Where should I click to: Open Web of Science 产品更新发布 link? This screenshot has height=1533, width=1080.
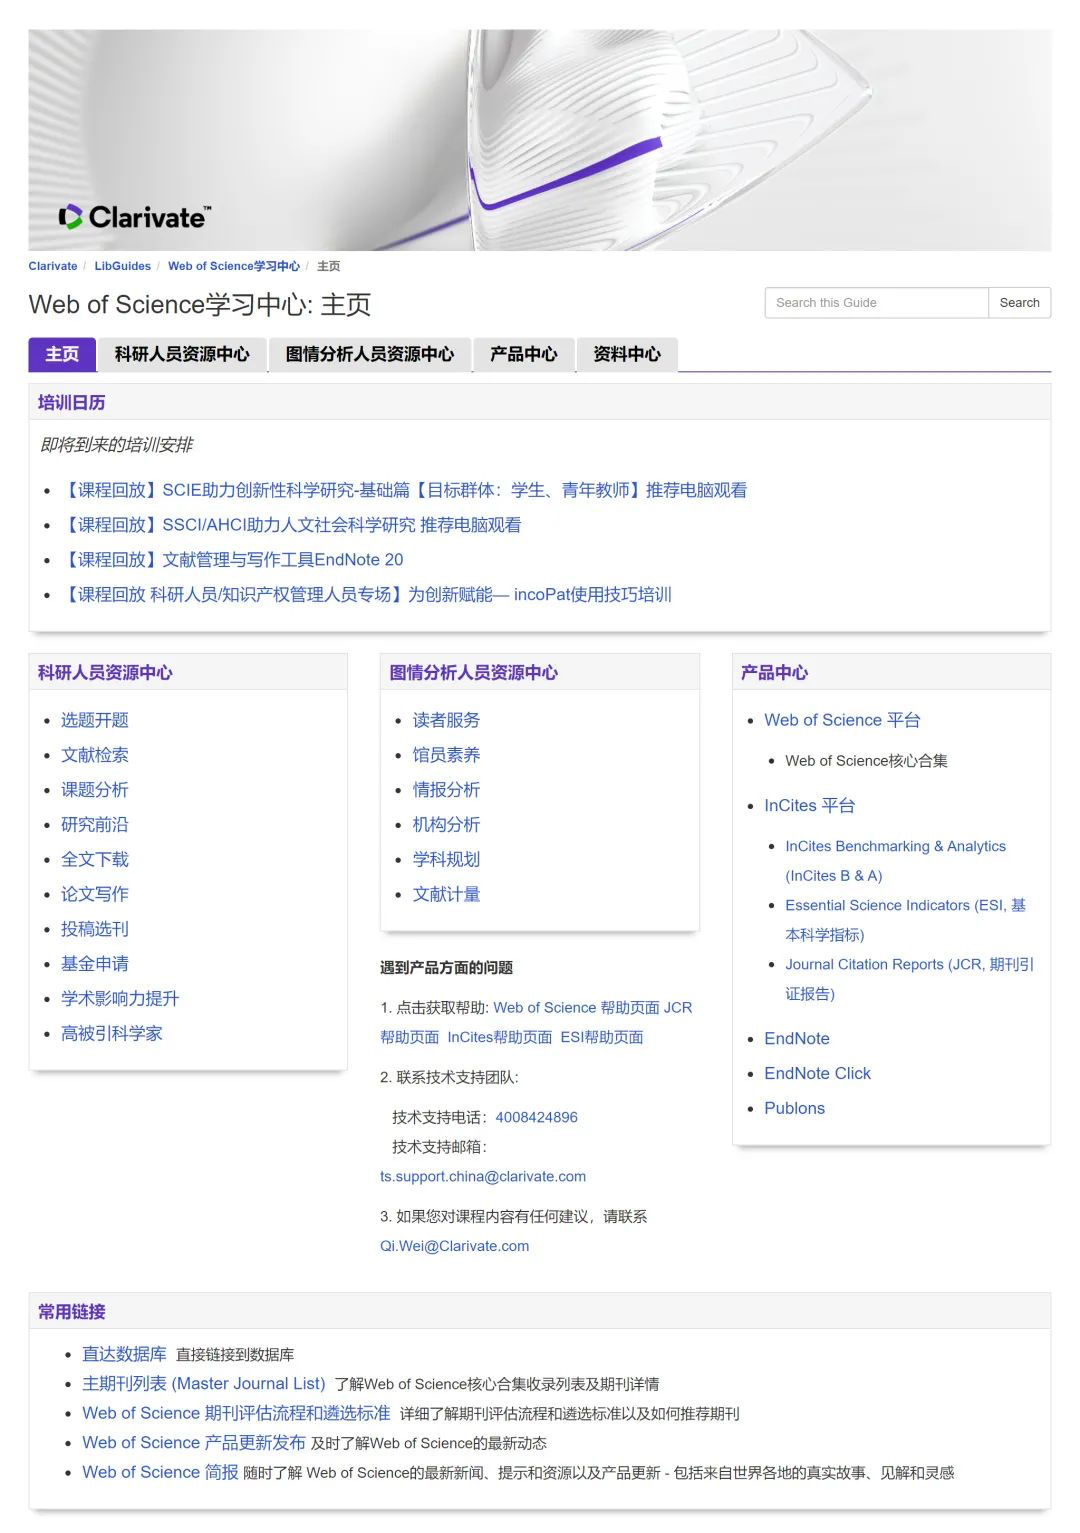(194, 1443)
